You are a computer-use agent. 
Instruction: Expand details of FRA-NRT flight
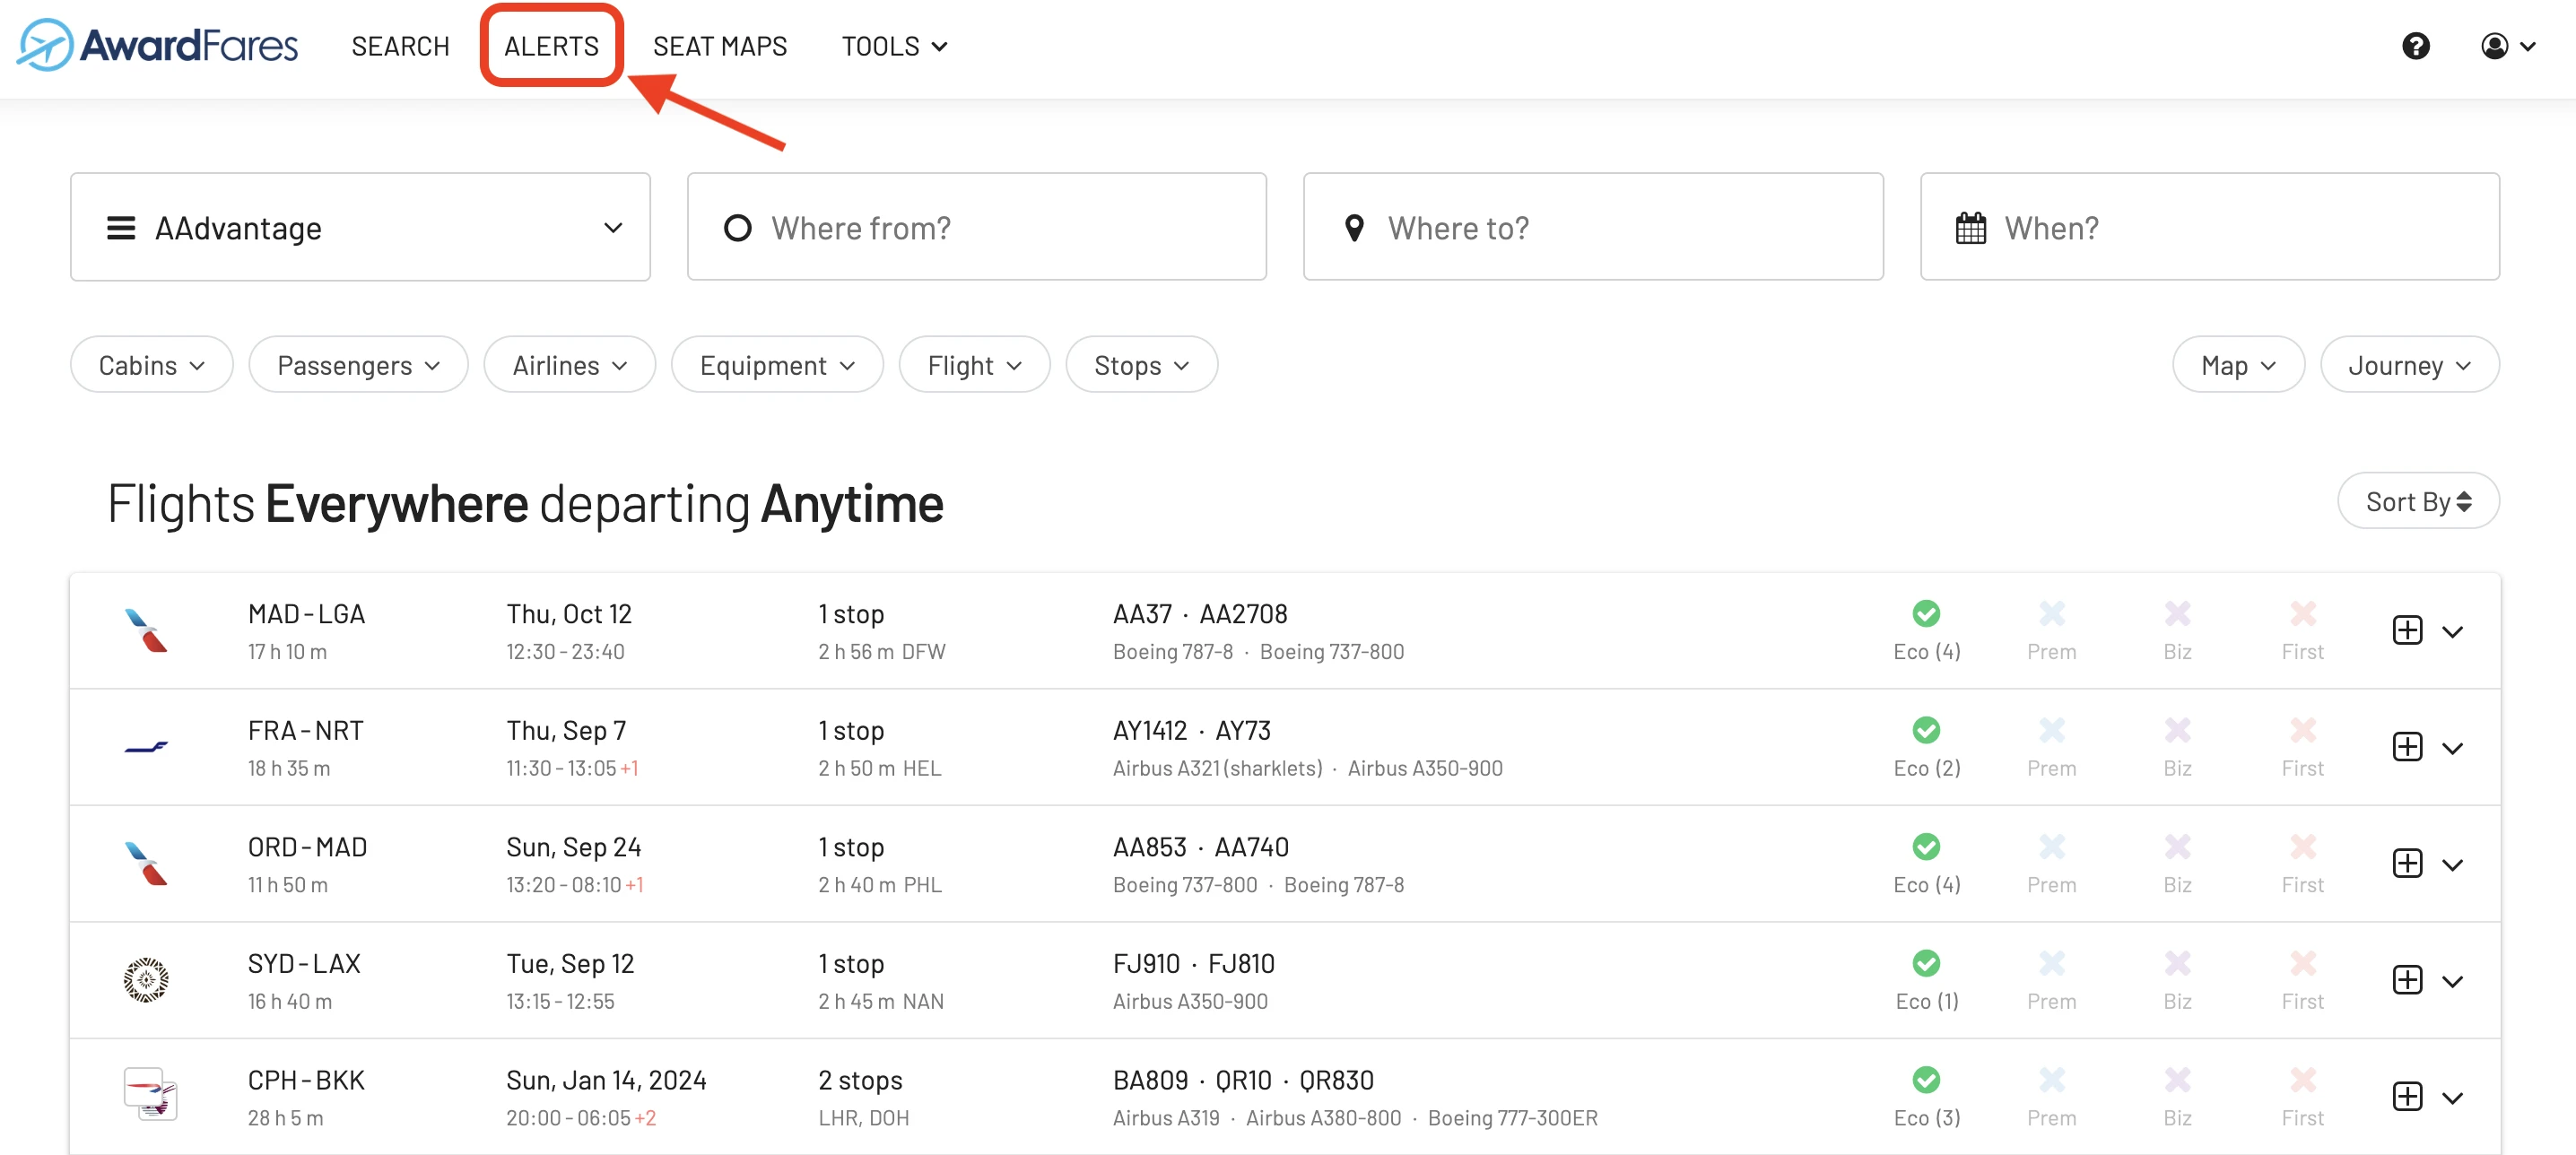pyautogui.click(x=2452, y=749)
